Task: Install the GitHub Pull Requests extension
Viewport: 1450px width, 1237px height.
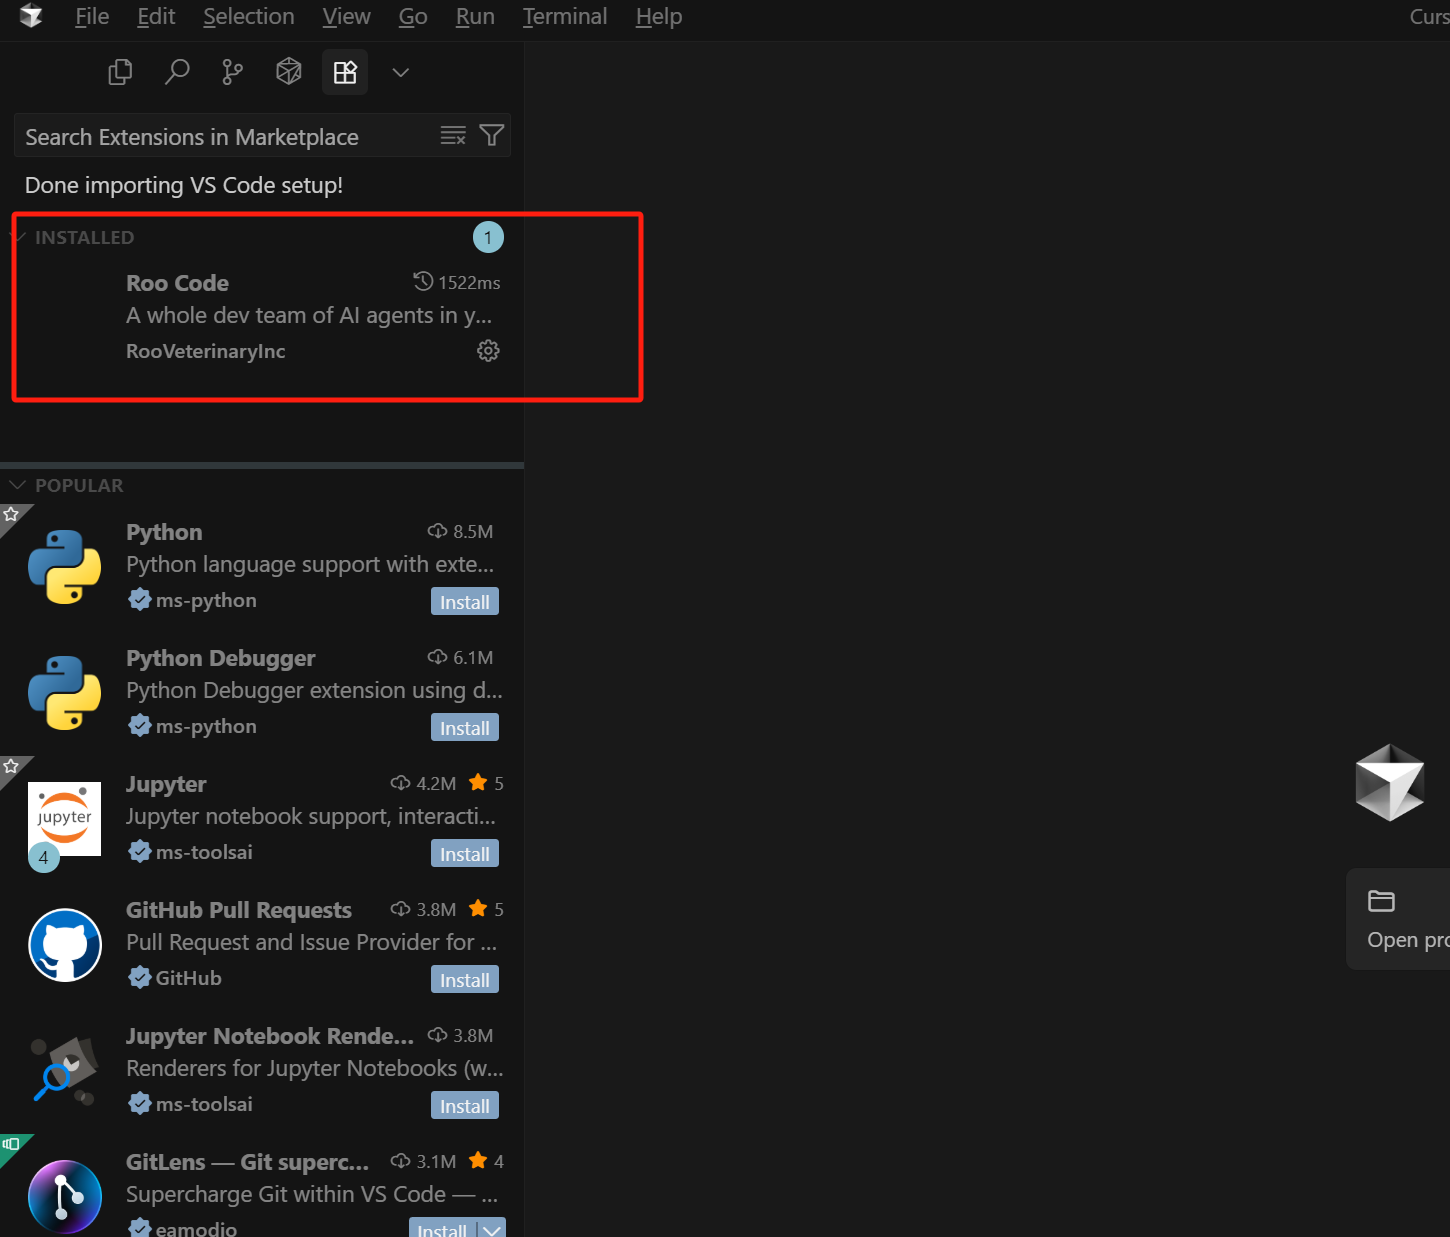Action: (x=465, y=980)
